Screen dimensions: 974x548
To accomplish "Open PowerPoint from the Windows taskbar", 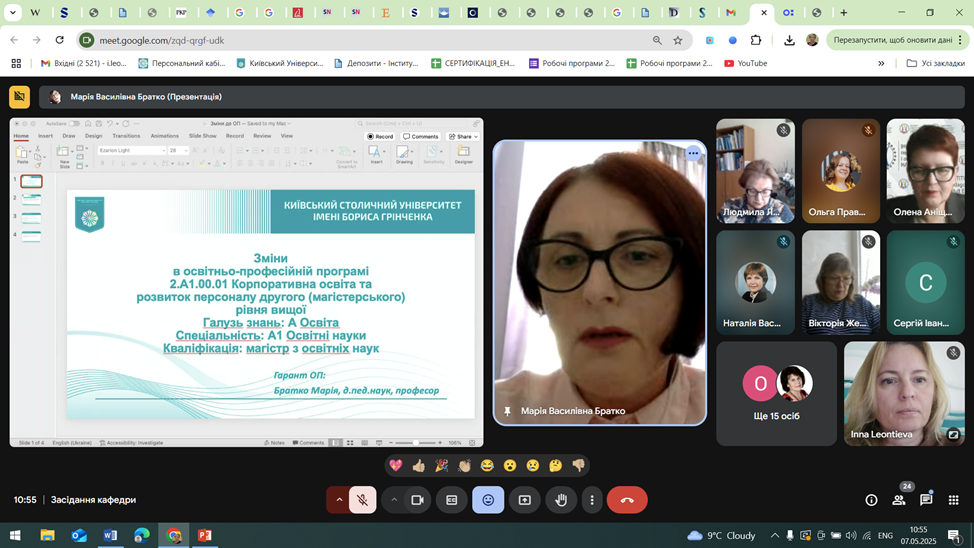I will click(205, 535).
